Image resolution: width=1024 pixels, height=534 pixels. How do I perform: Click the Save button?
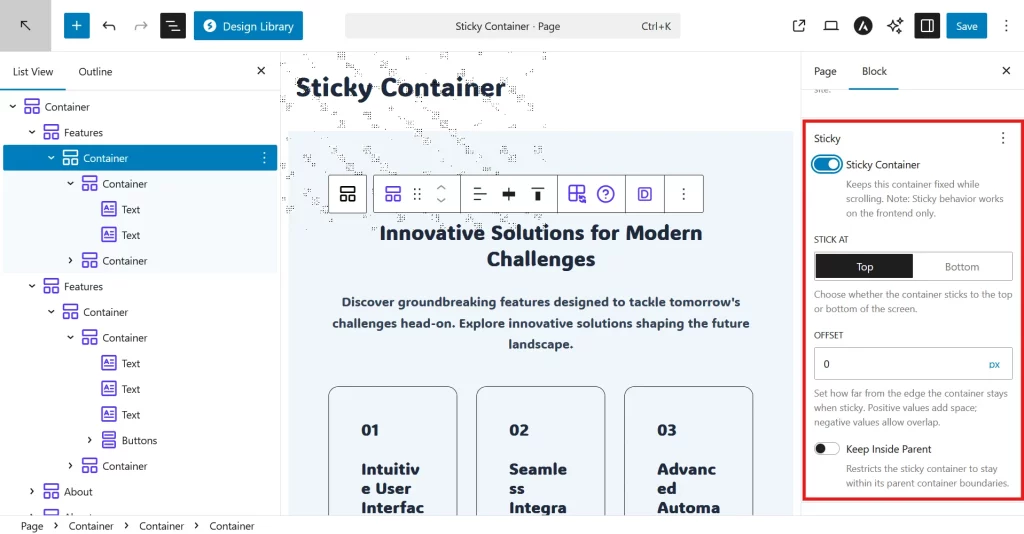coord(966,26)
